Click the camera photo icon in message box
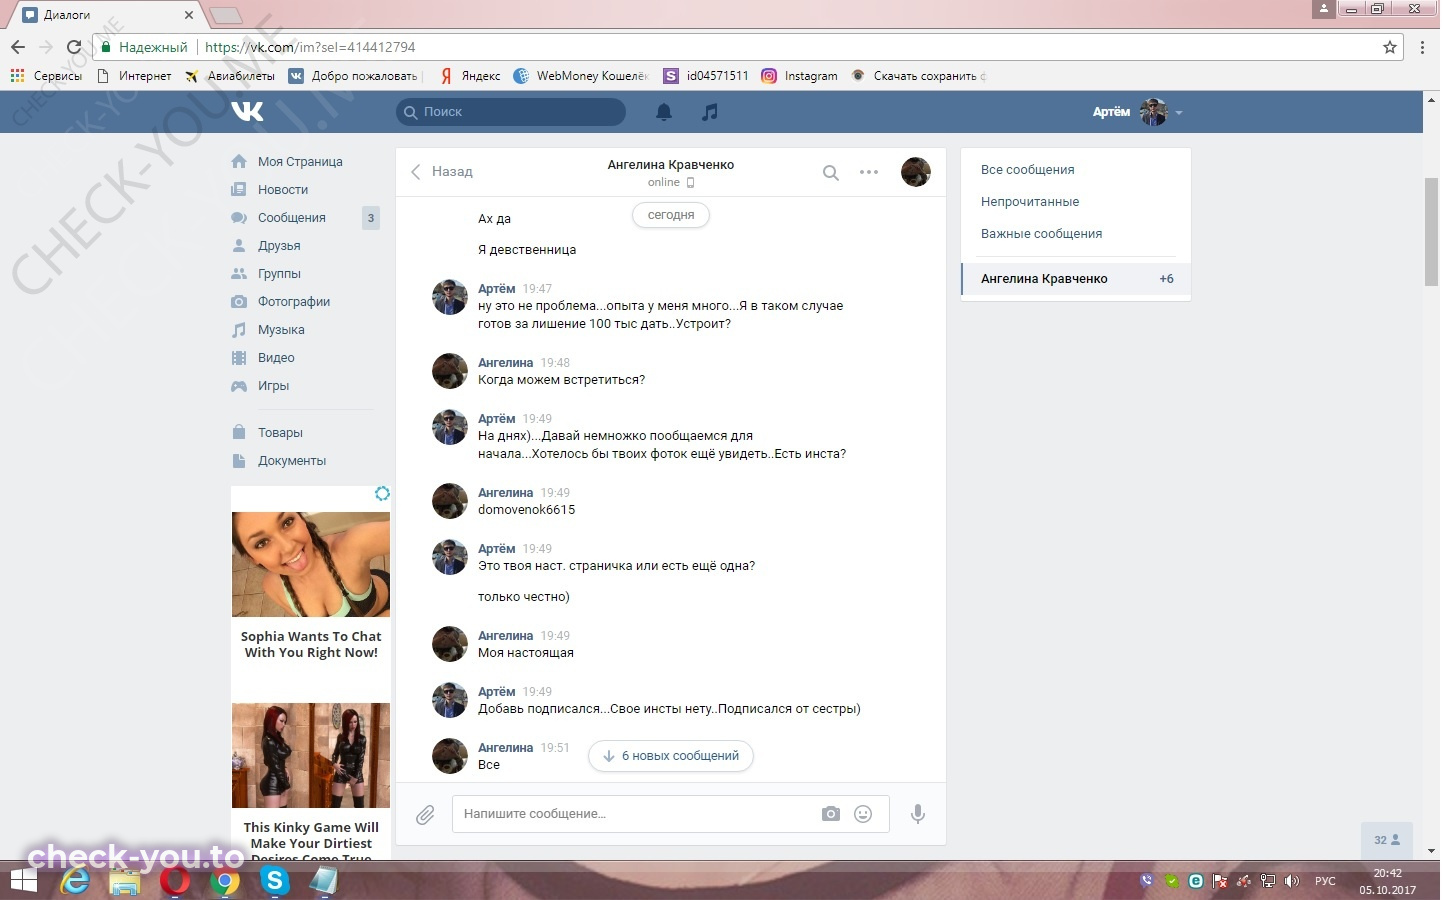1444x900 pixels. 831,814
